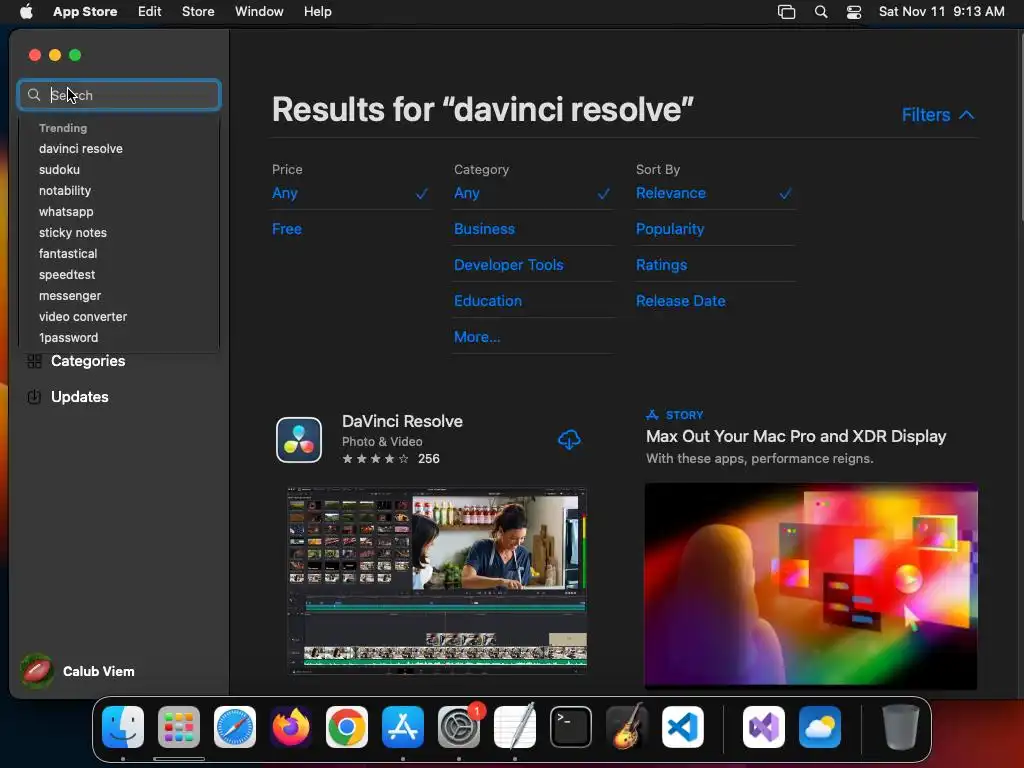Click the Calub Viem account avatar
This screenshot has width=1024, height=768.
coord(37,671)
